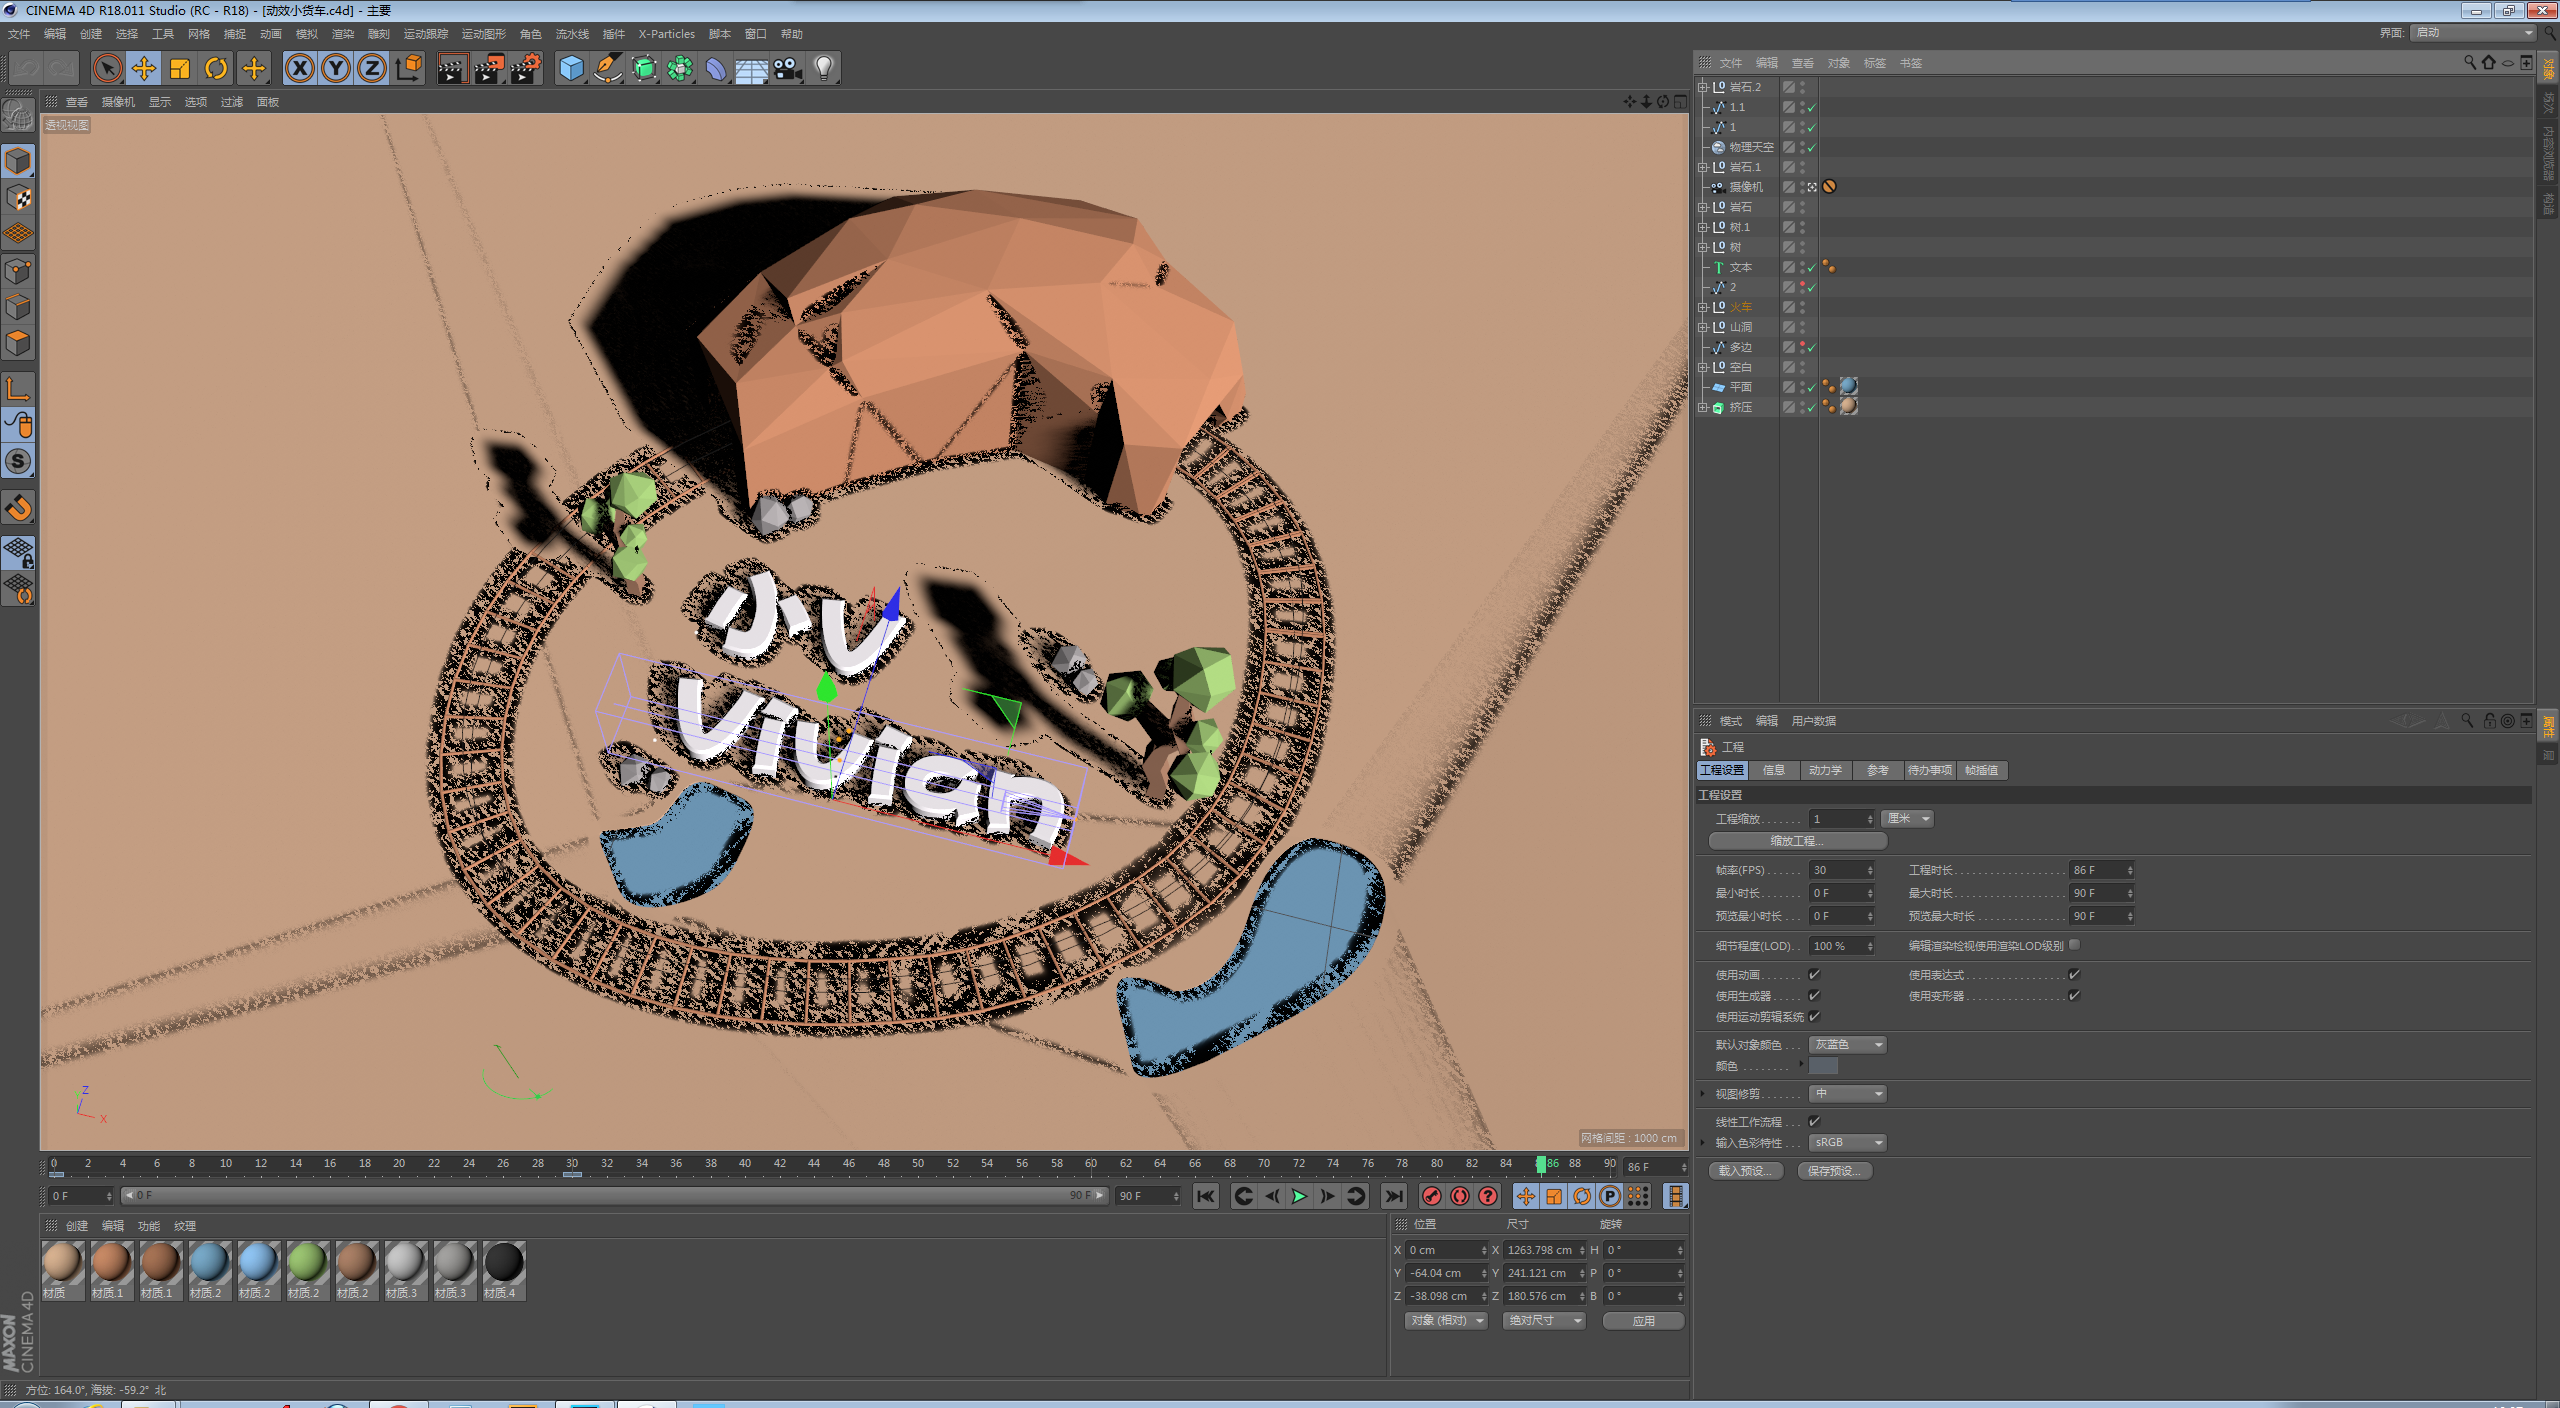Click the play forward button
The width and height of the screenshot is (2560, 1408).
(x=1299, y=1196)
